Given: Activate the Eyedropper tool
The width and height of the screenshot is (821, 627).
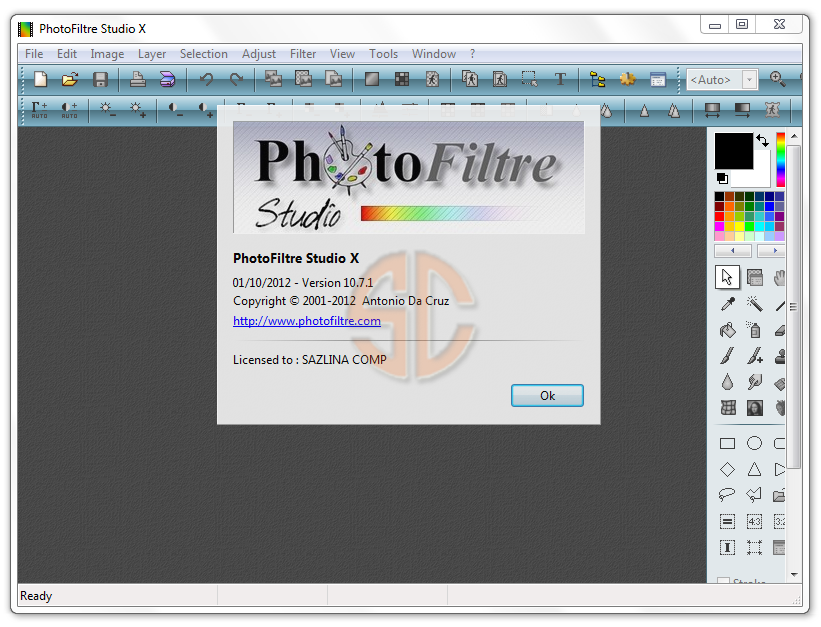Looking at the screenshot, I should pyautogui.click(x=729, y=303).
